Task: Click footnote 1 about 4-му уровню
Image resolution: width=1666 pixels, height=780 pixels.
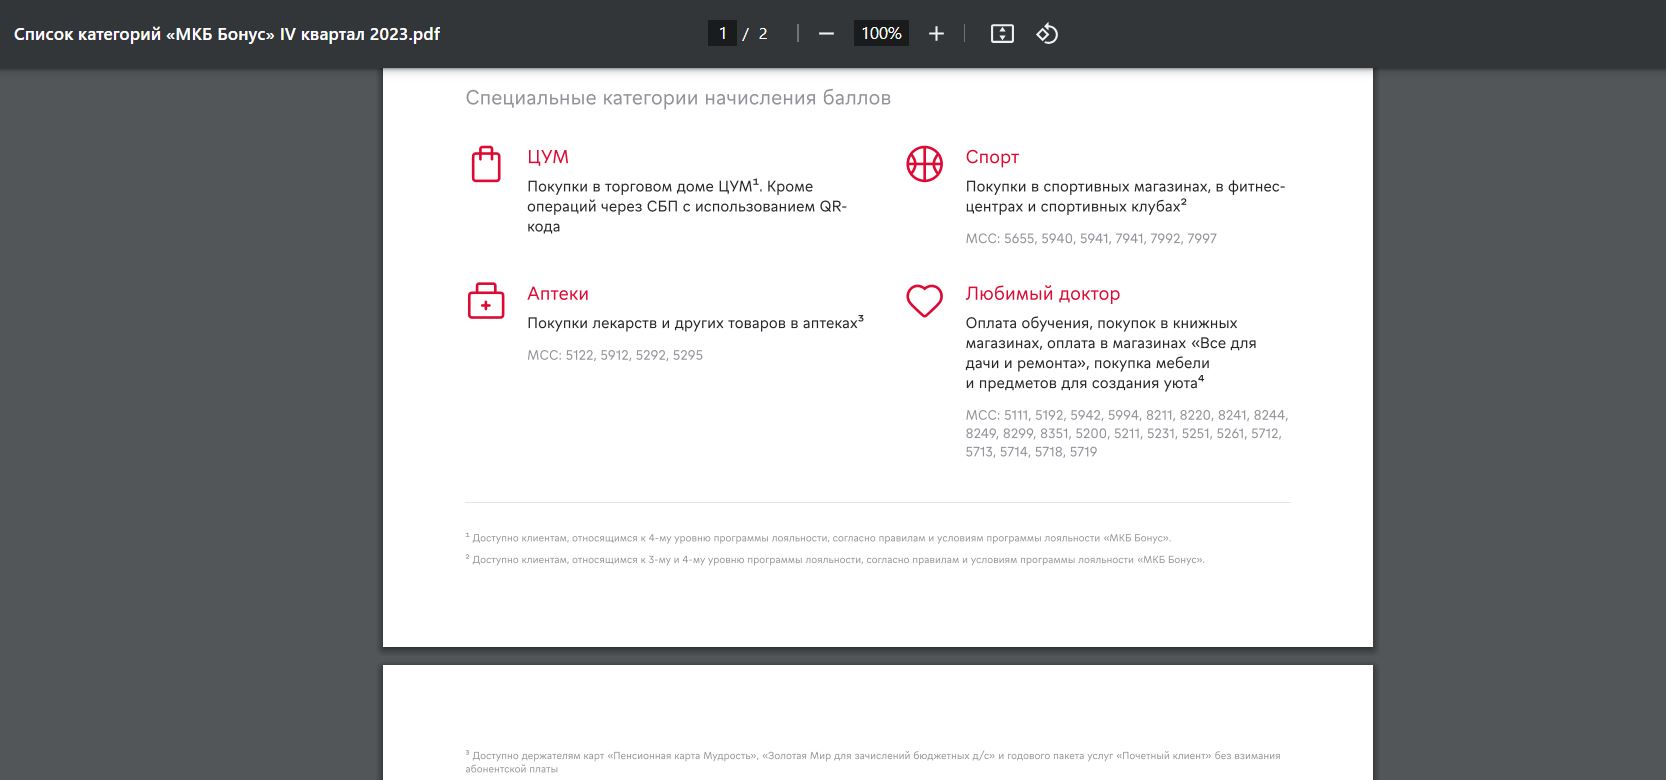Action: tap(818, 538)
